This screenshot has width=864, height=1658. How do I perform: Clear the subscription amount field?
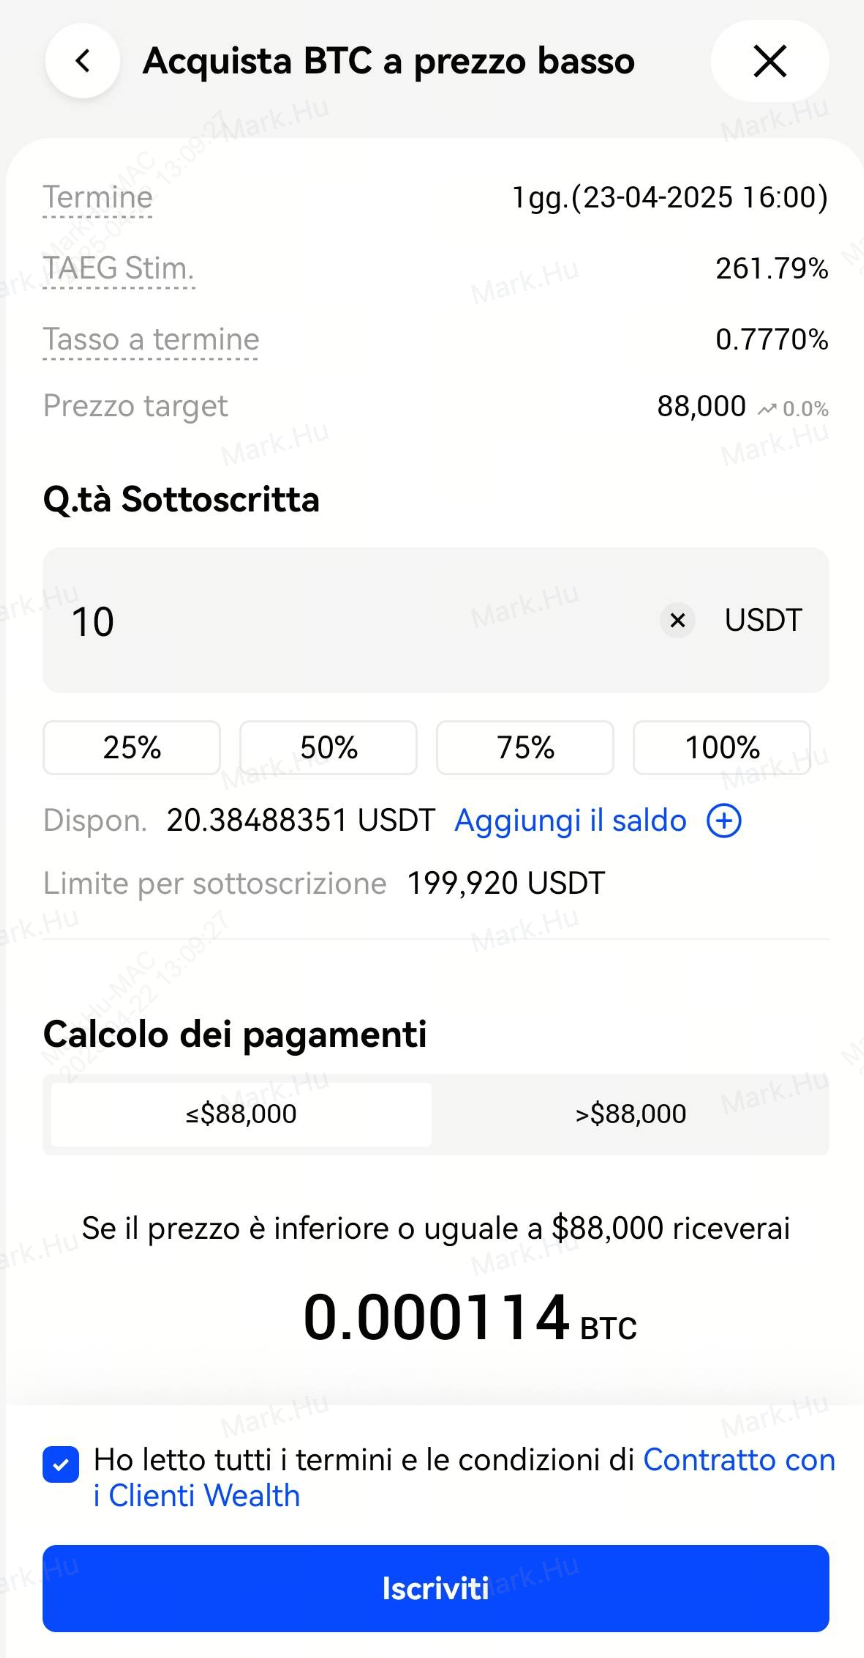coord(677,620)
